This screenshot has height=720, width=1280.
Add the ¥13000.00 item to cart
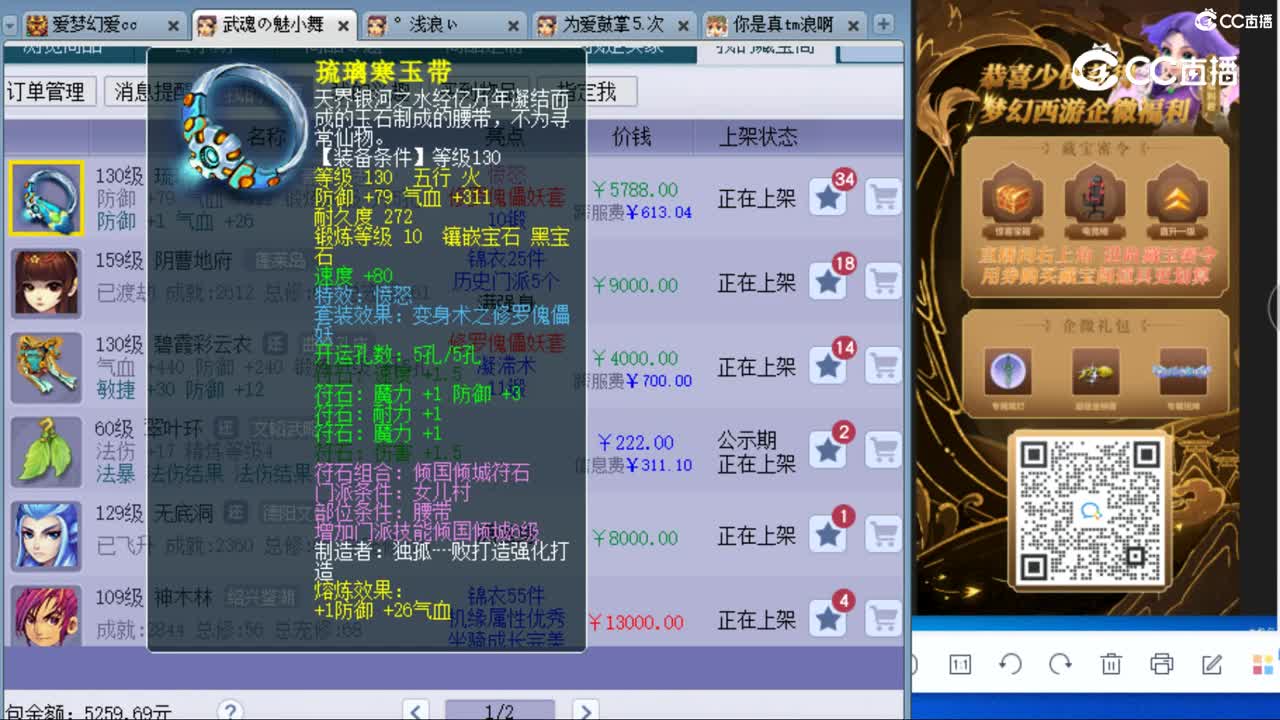tap(883, 619)
